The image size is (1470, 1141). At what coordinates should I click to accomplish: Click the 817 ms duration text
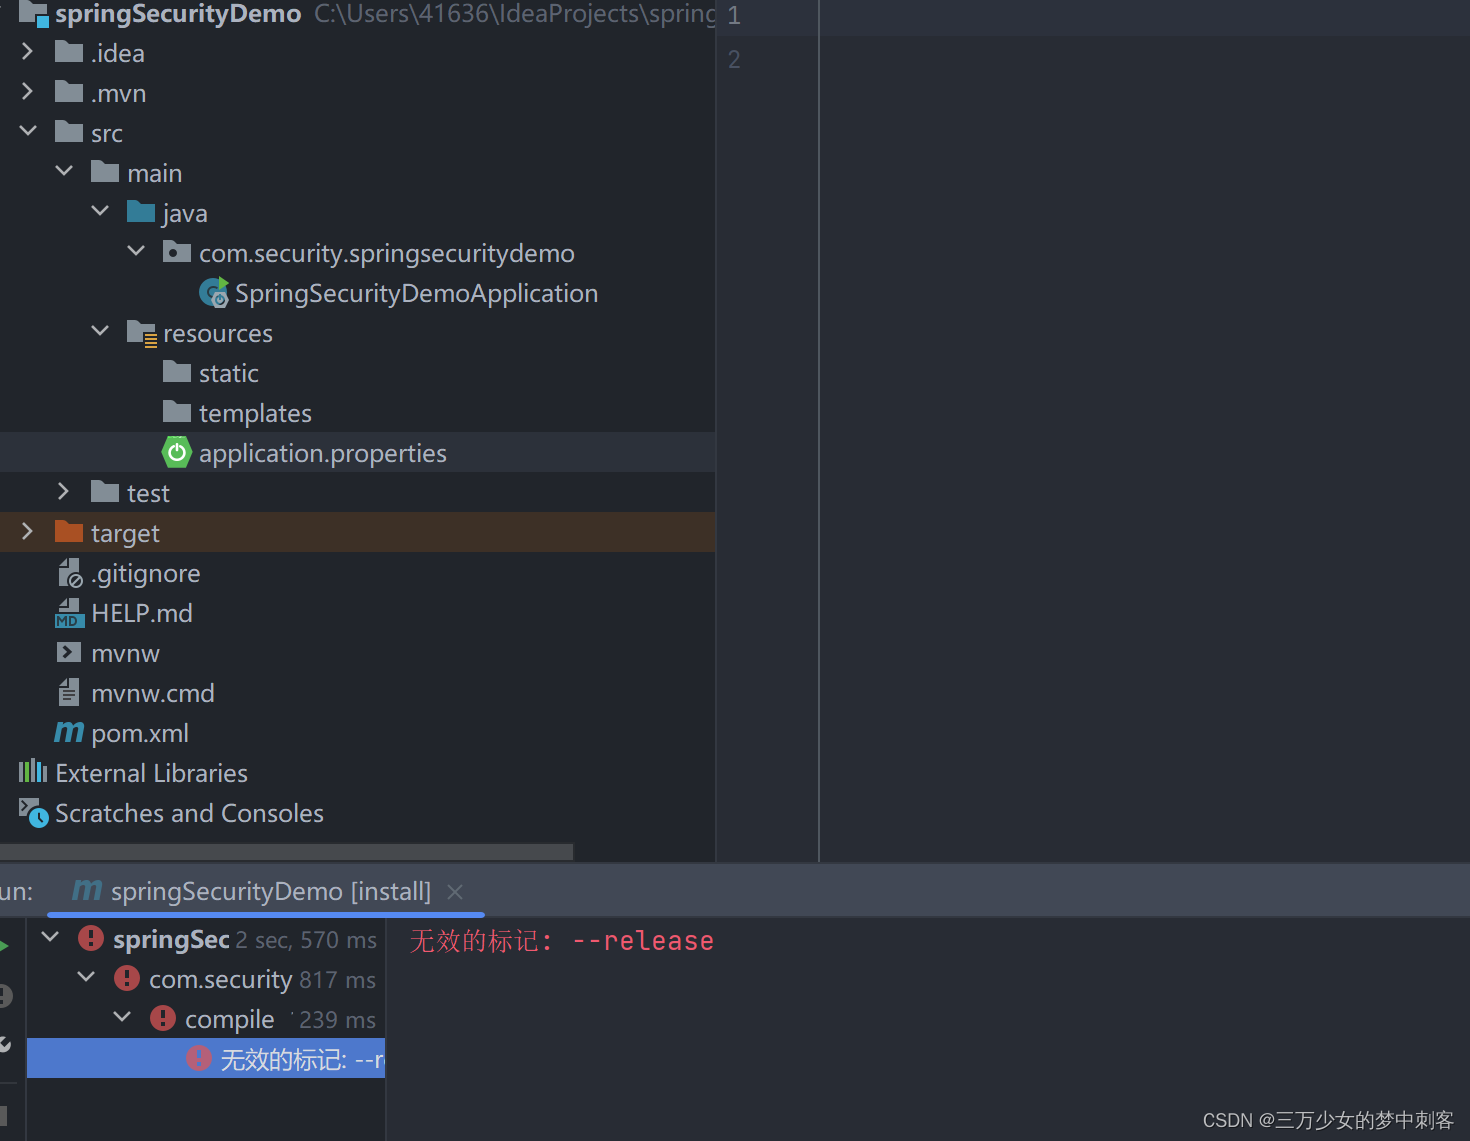coord(338,979)
